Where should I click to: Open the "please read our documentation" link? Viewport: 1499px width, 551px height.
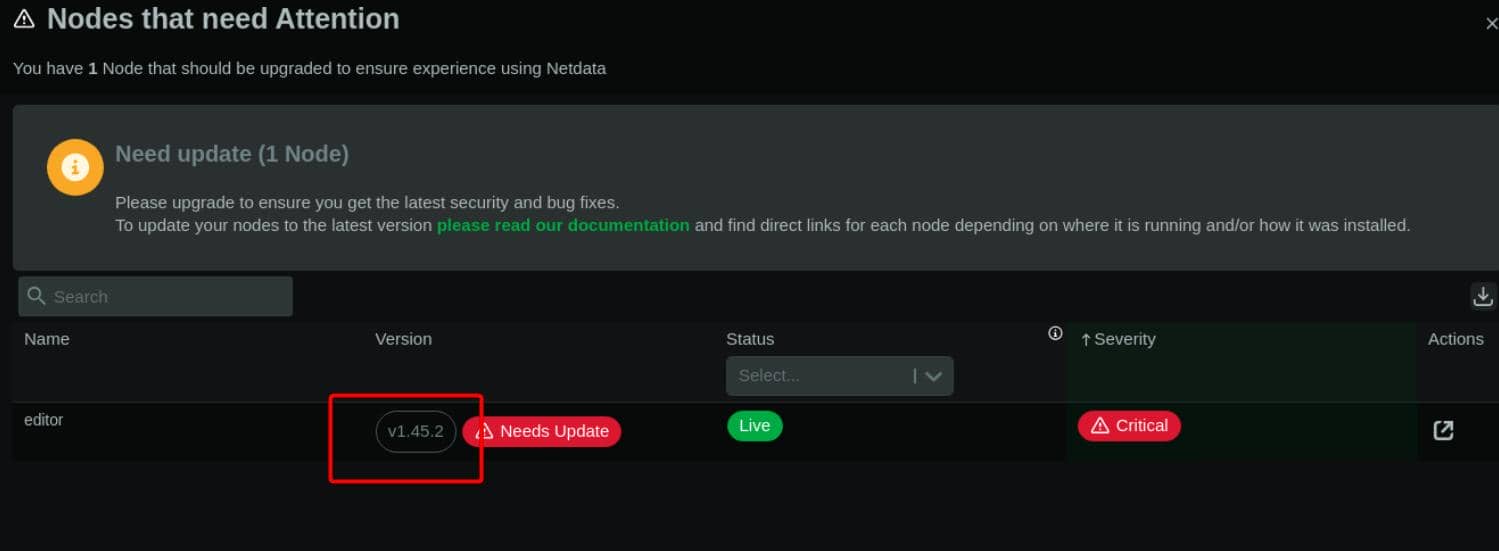(x=563, y=225)
